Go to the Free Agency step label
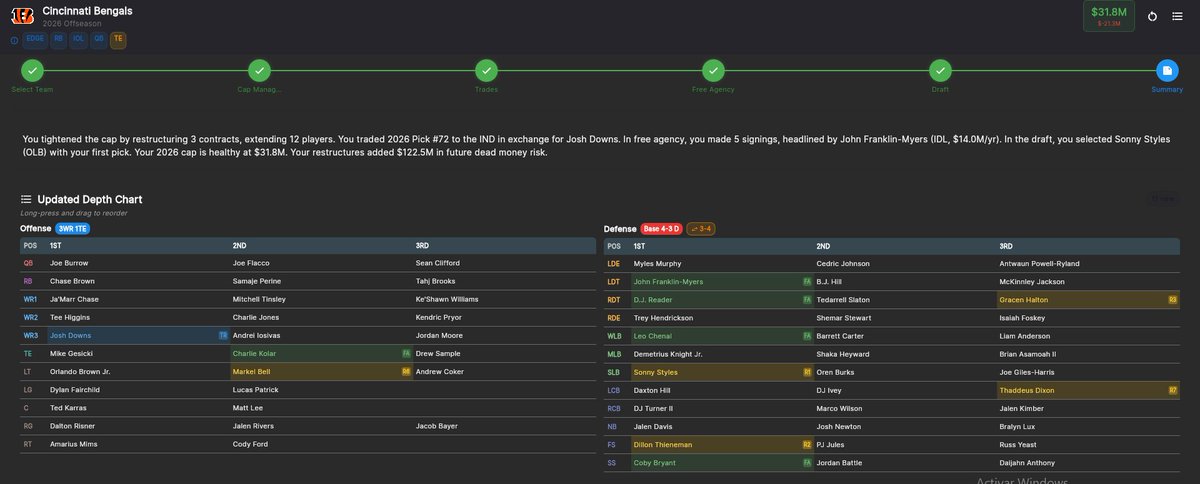Image resolution: width=1200 pixels, height=484 pixels. point(713,89)
